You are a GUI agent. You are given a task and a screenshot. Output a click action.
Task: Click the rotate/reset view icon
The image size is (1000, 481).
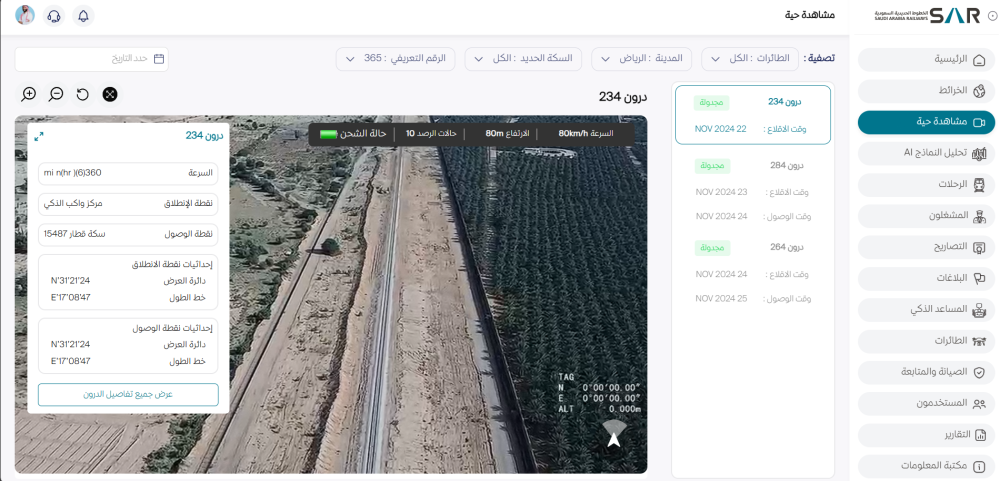83,94
